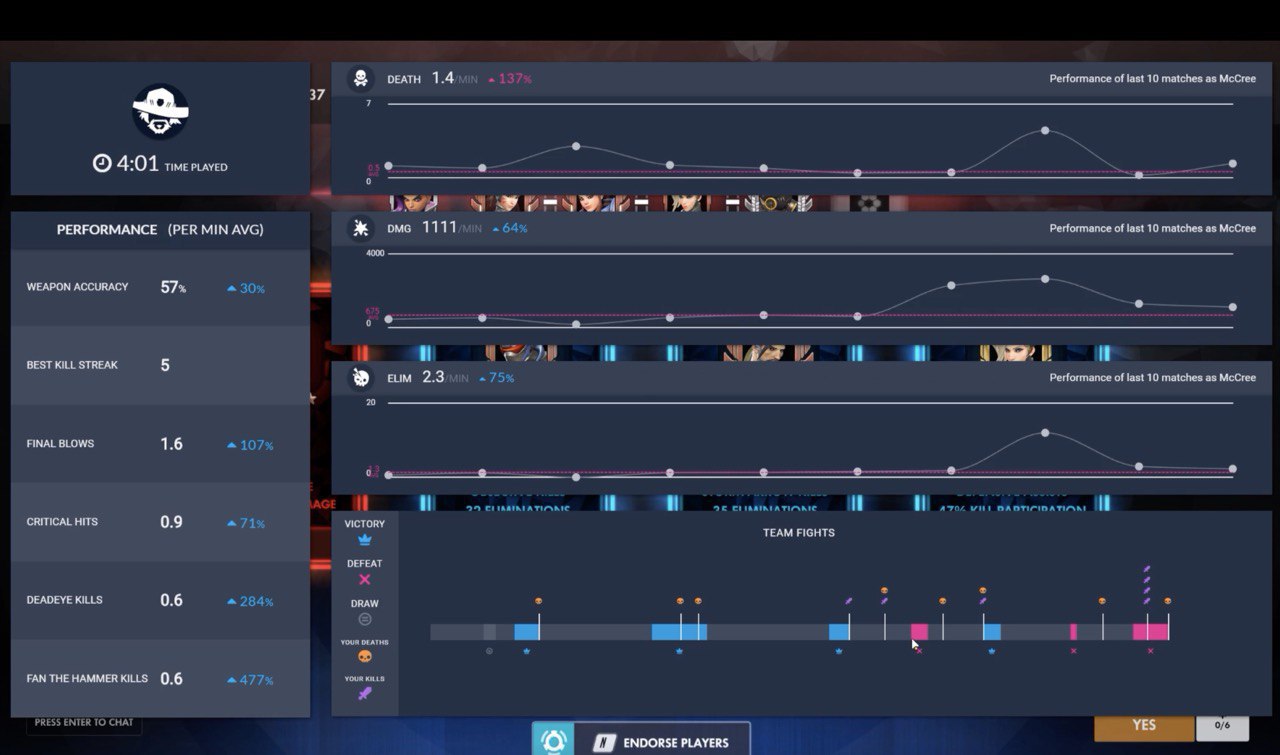Click the last orange death marker on timeline
The image size is (1280, 755).
pos(1167,601)
